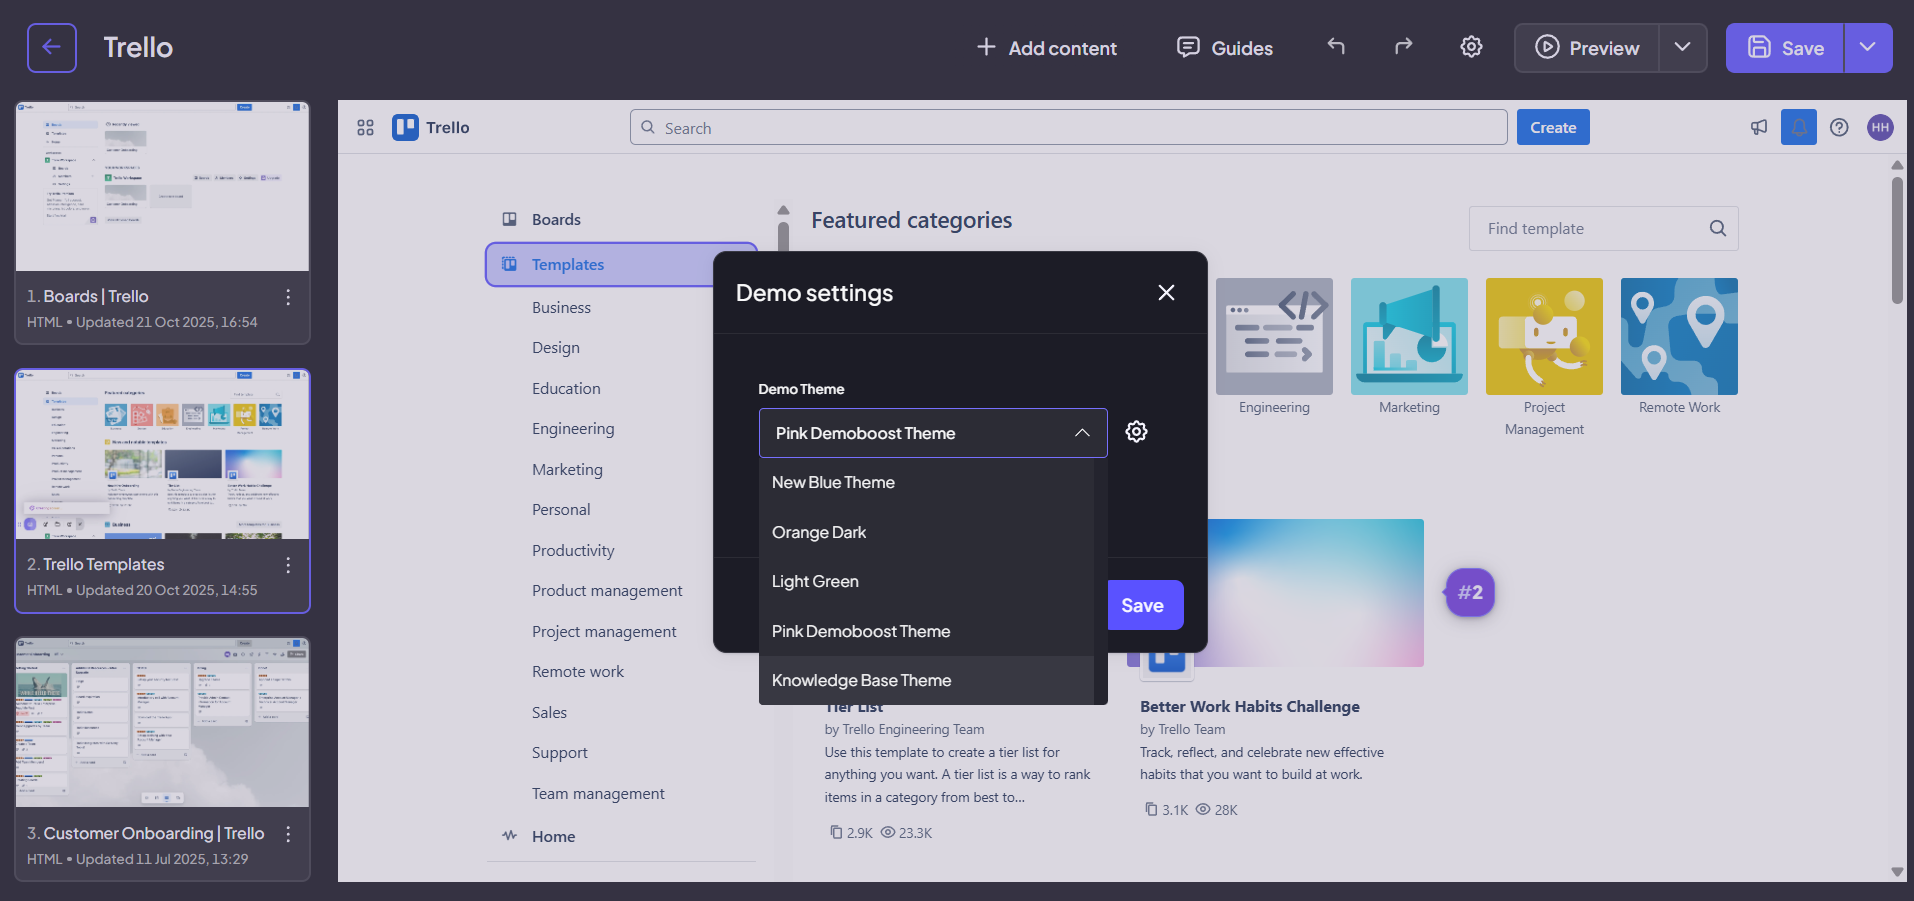Image resolution: width=1914 pixels, height=901 pixels.
Task: Select the Trello Templates screen thumbnail
Action: (x=162, y=455)
